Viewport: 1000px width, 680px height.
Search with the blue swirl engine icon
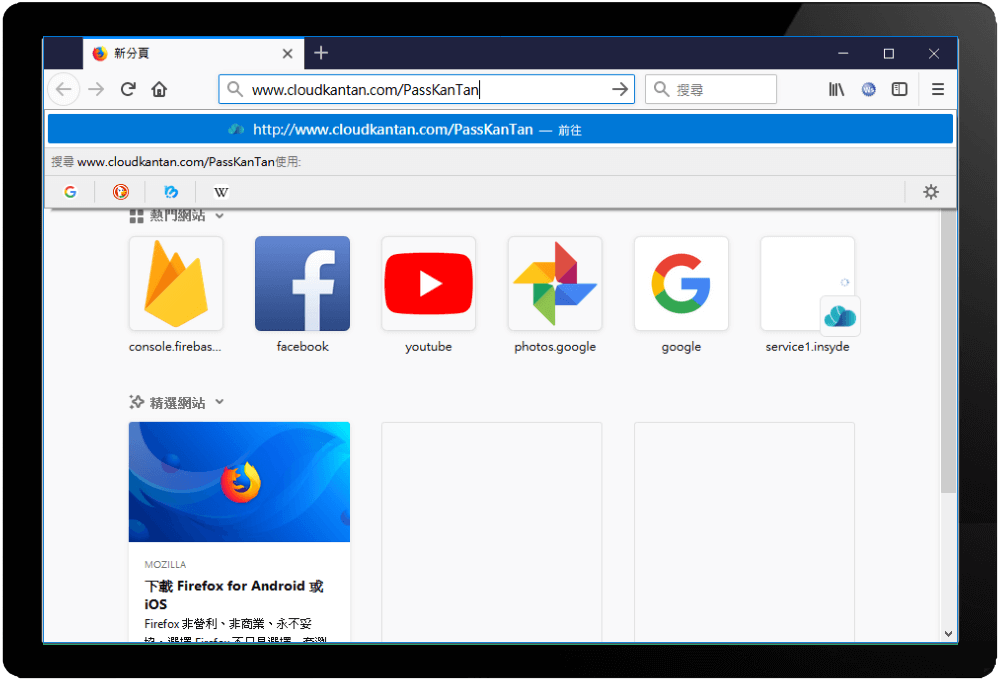click(x=171, y=192)
